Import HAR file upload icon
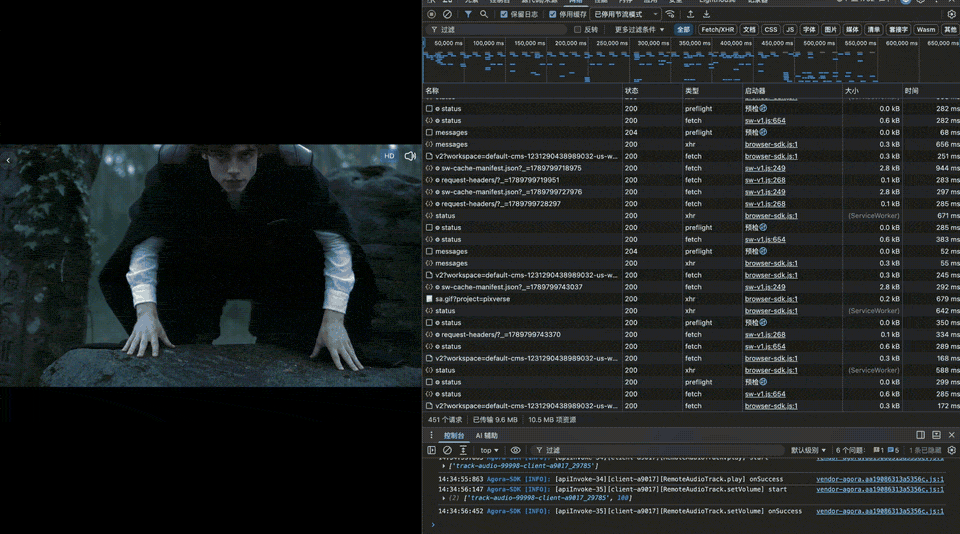The height and width of the screenshot is (534, 960). click(691, 14)
